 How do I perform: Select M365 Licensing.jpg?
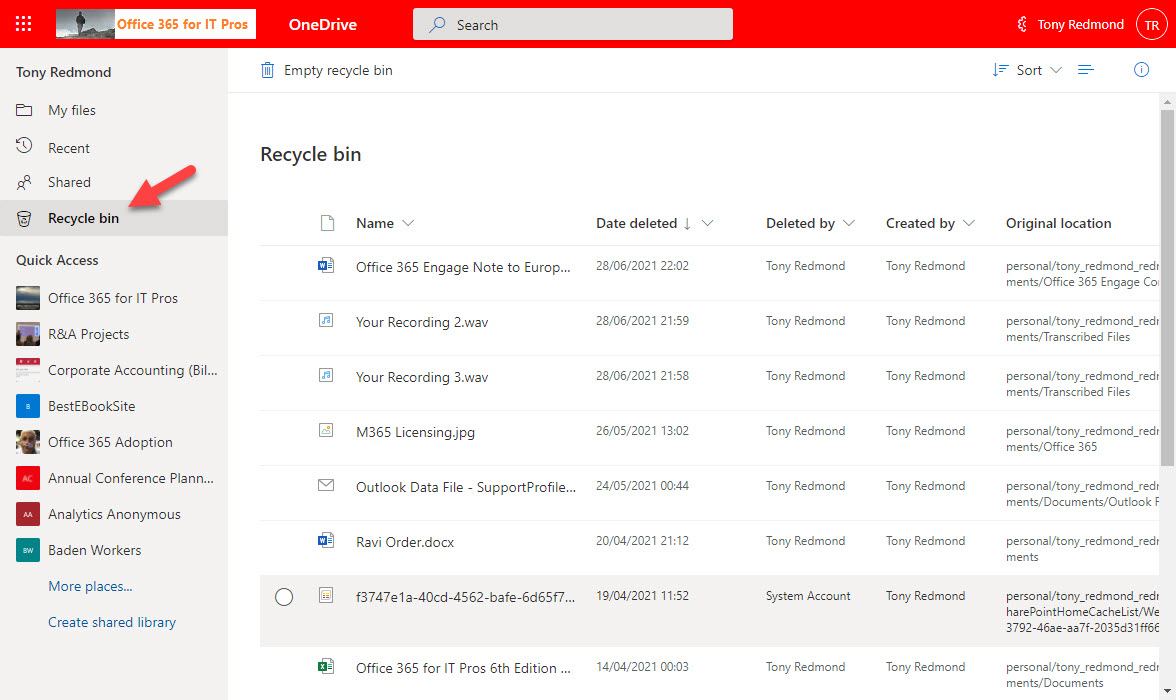pos(415,432)
